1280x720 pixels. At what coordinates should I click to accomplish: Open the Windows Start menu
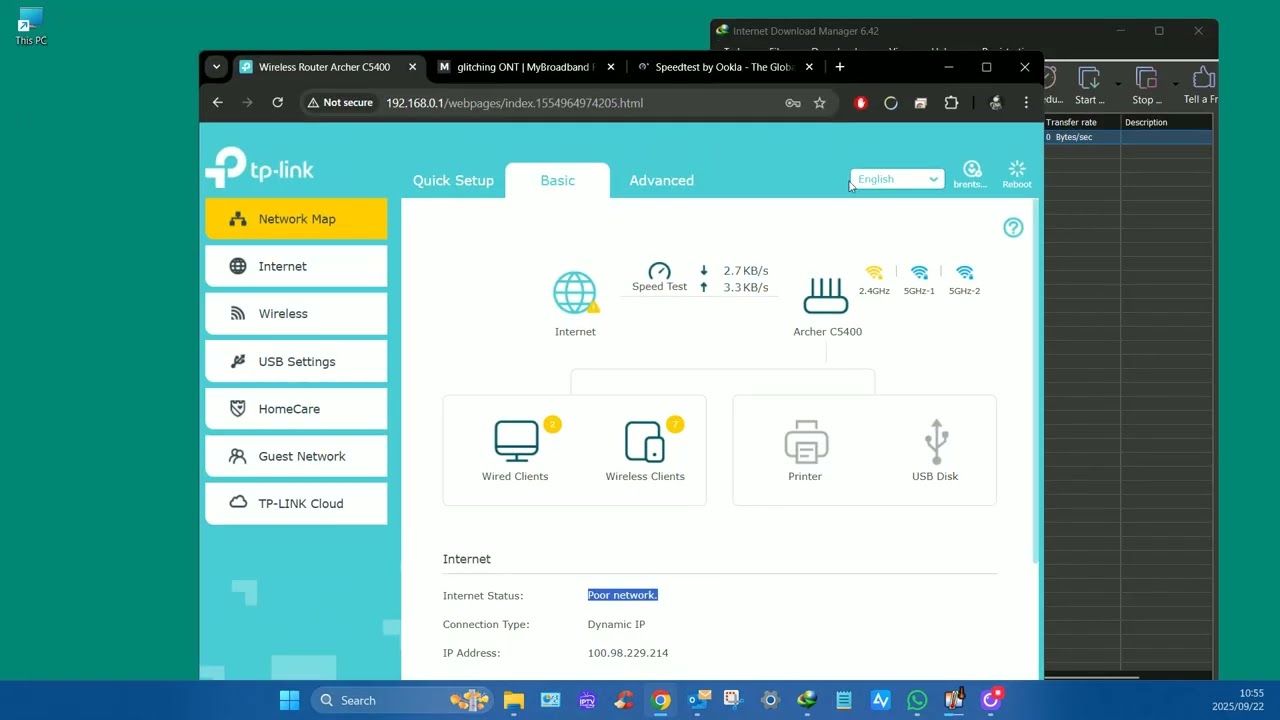289,700
